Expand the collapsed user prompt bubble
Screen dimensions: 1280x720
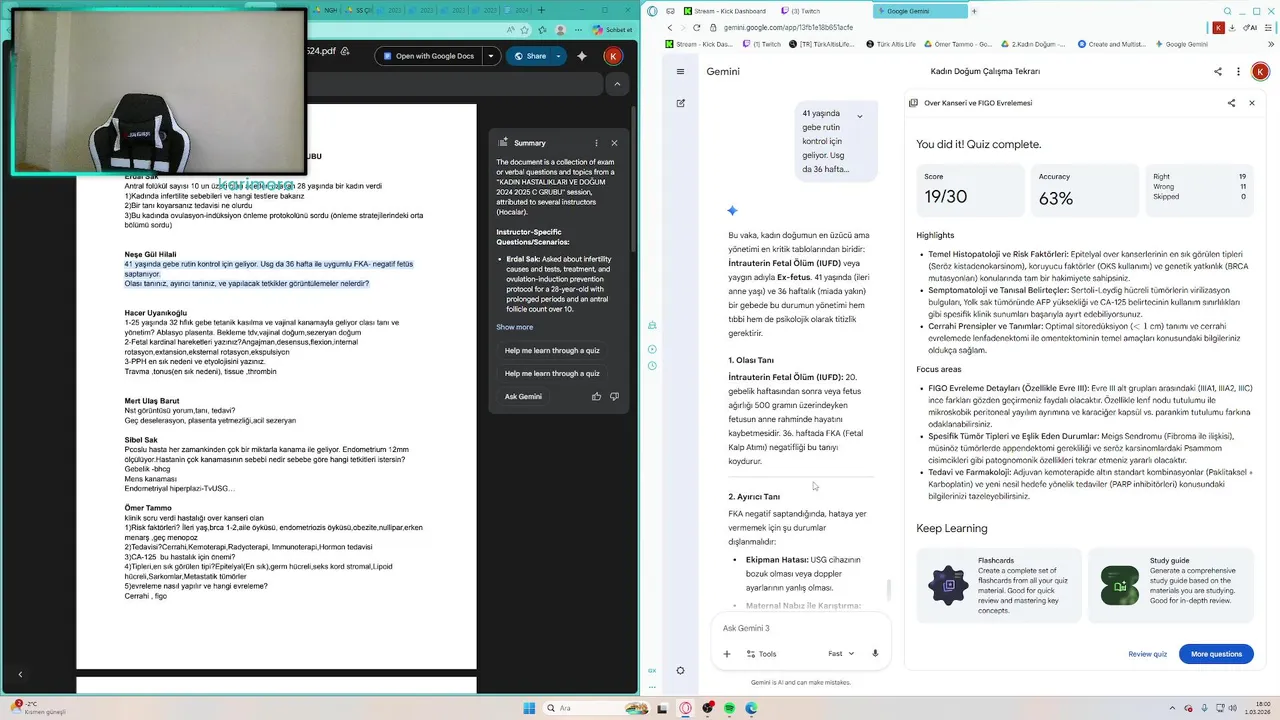coord(859,117)
